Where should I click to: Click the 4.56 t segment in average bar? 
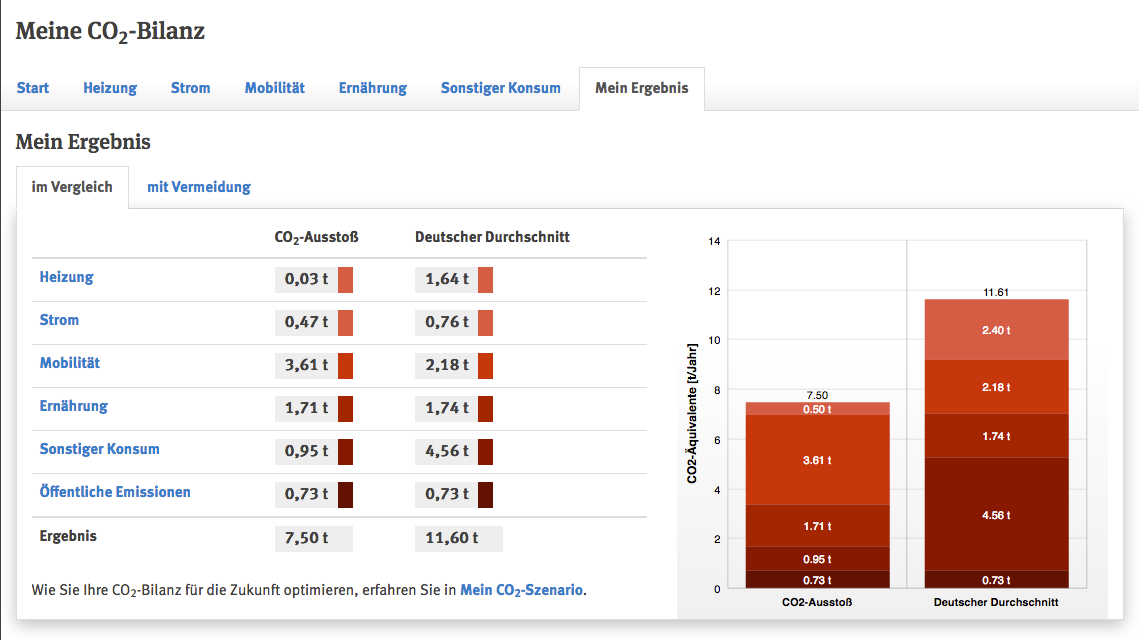[995, 515]
